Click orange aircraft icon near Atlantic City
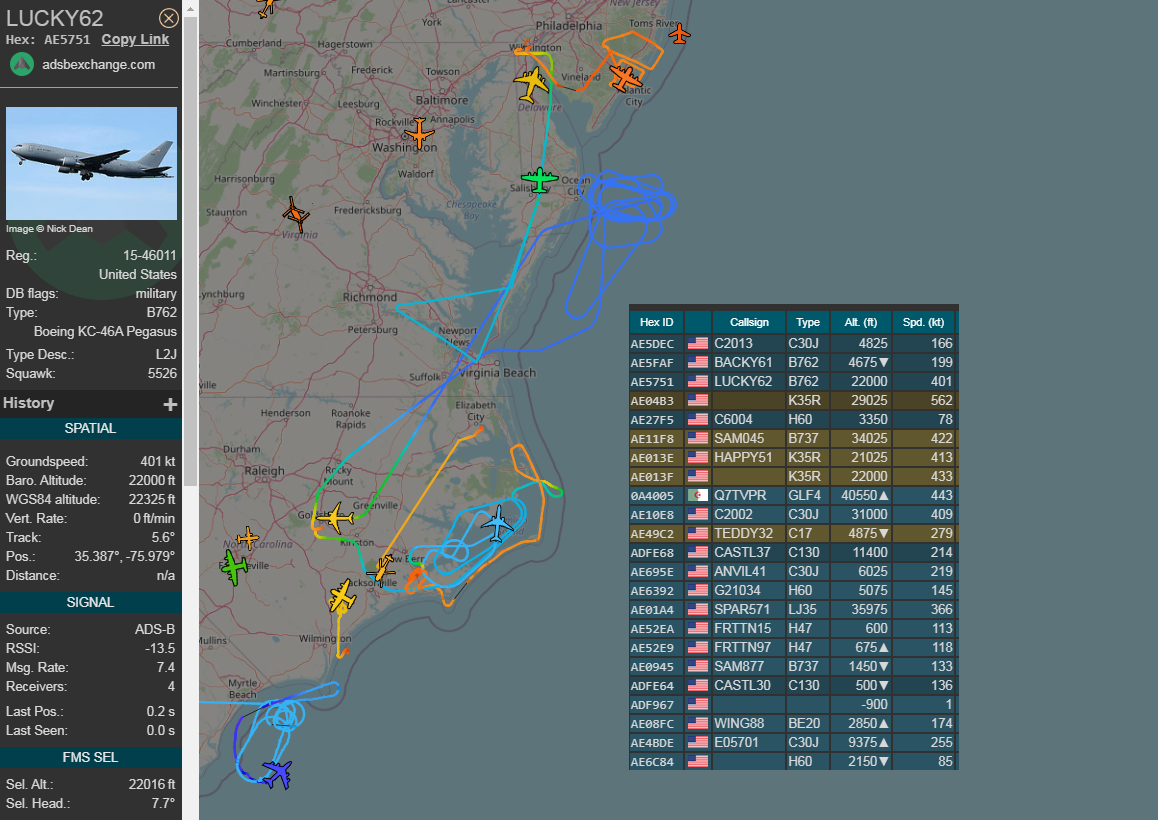This screenshot has width=1158, height=820. (x=626, y=78)
